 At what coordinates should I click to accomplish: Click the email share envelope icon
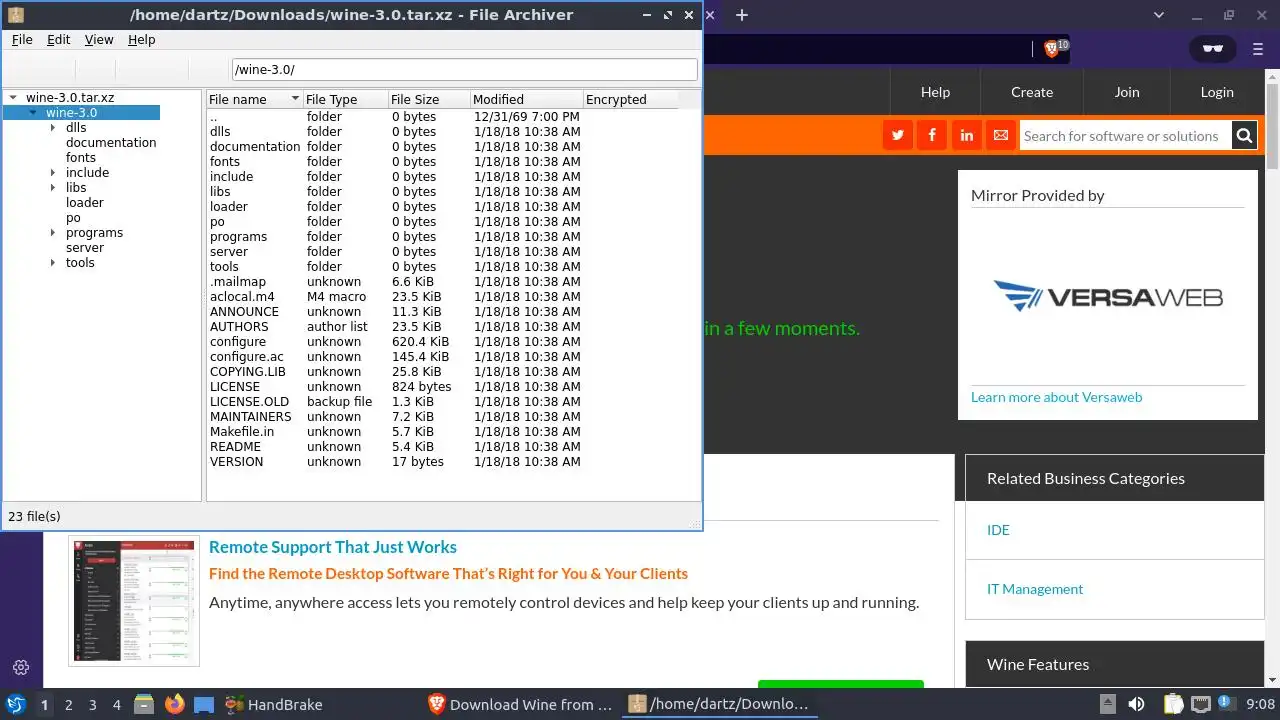pyautogui.click(x=1000, y=135)
